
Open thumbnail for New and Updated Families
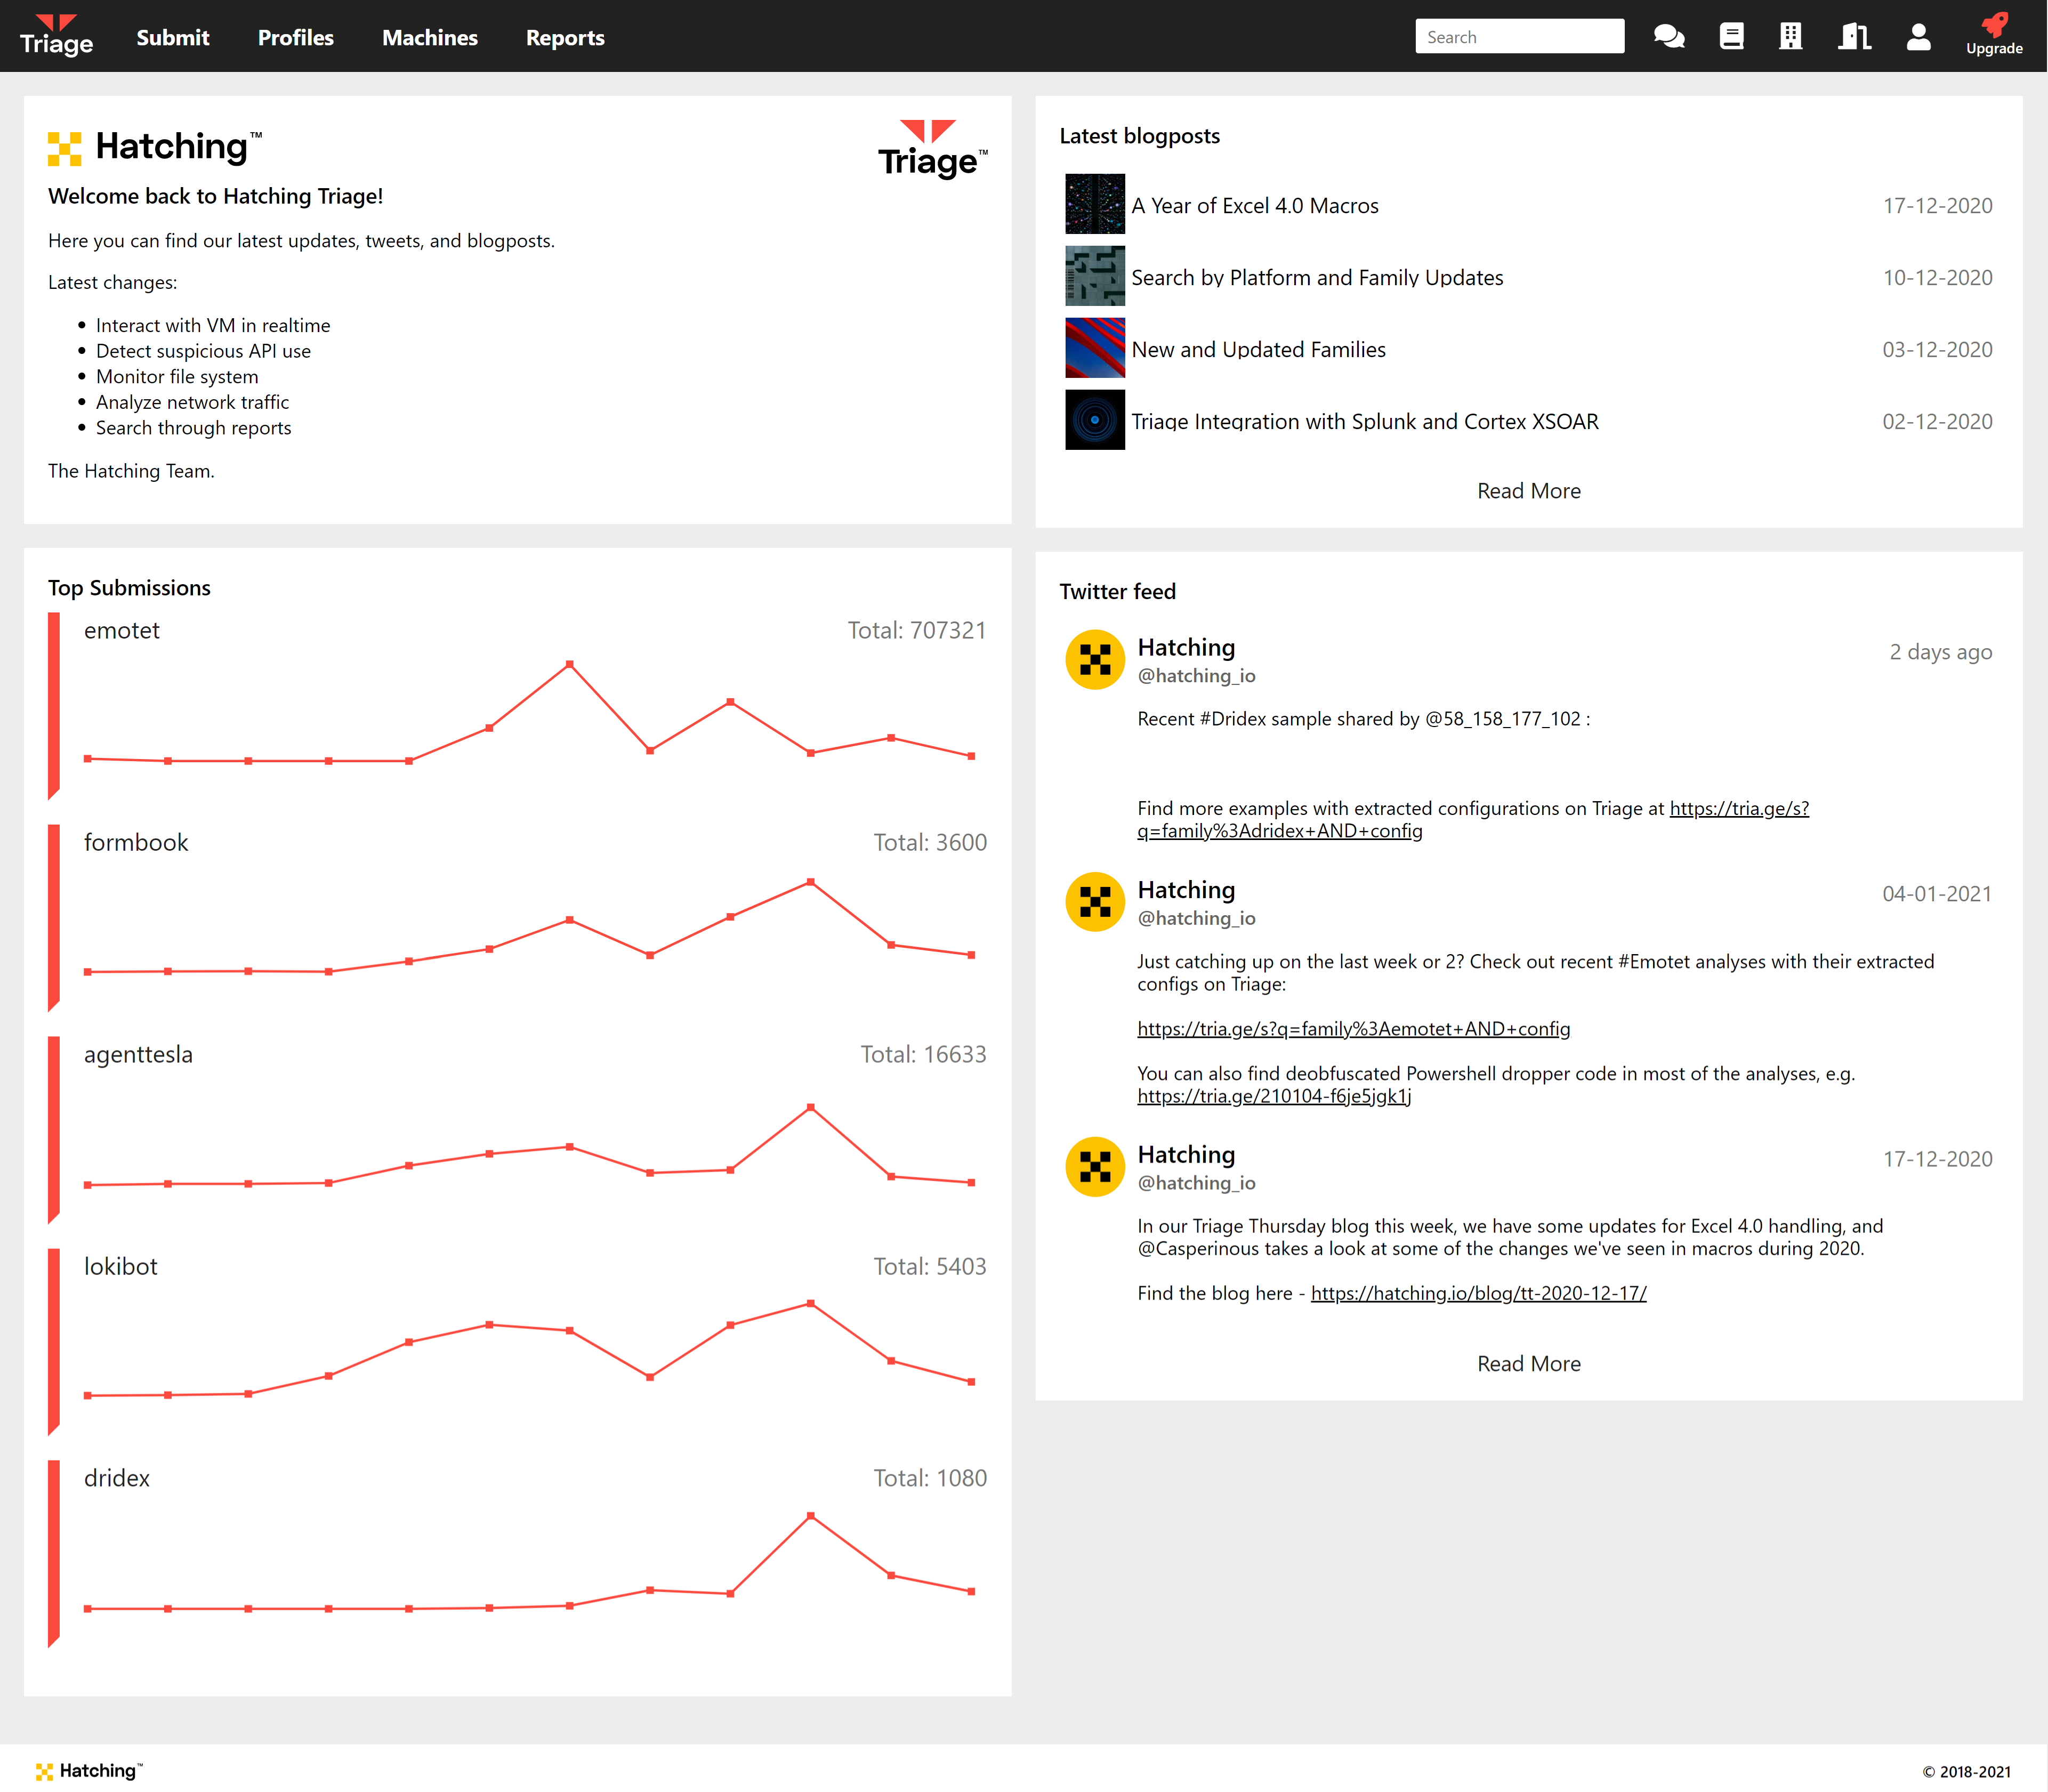[x=1095, y=348]
